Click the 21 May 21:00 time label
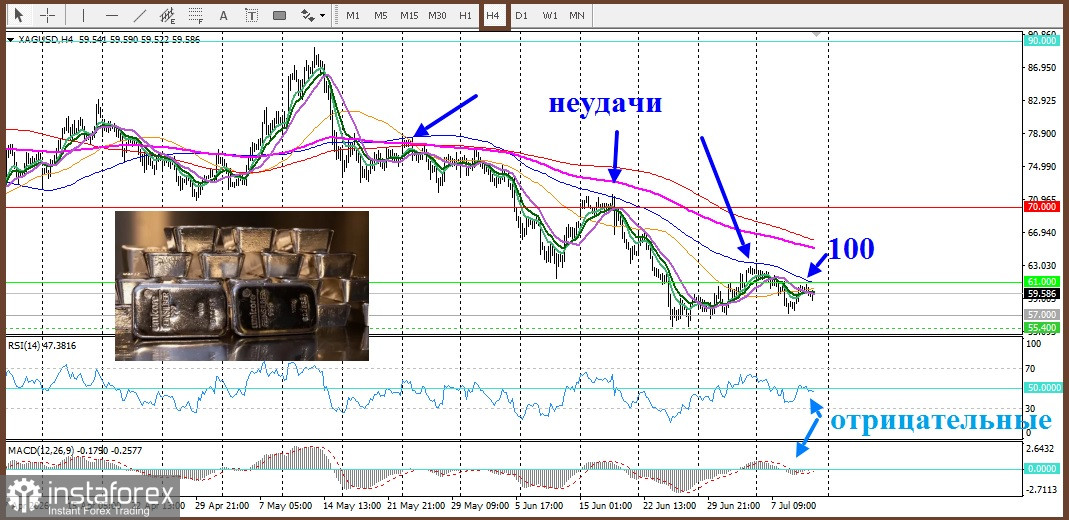This screenshot has width=1069, height=520. [x=415, y=506]
